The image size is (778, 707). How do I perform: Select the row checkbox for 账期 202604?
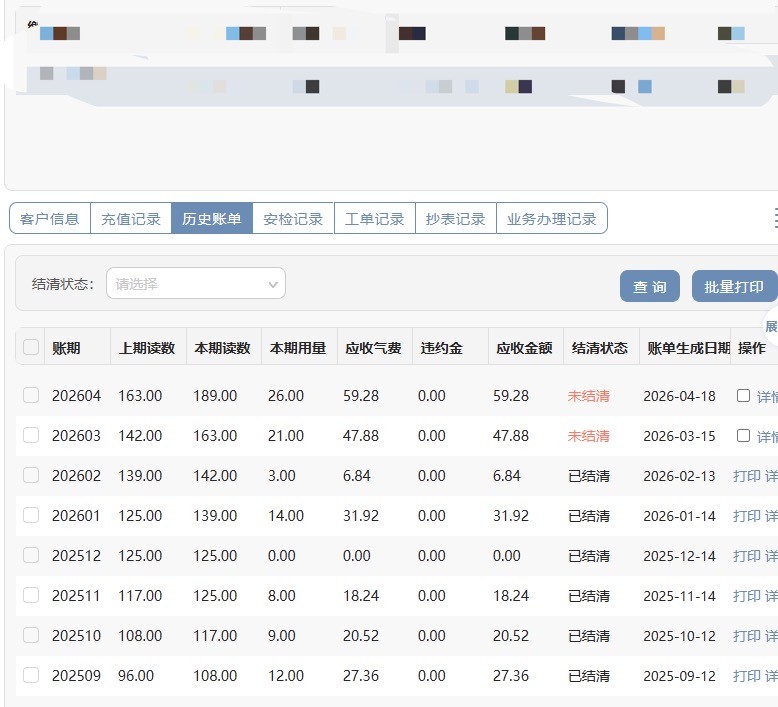click(x=31, y=395)
